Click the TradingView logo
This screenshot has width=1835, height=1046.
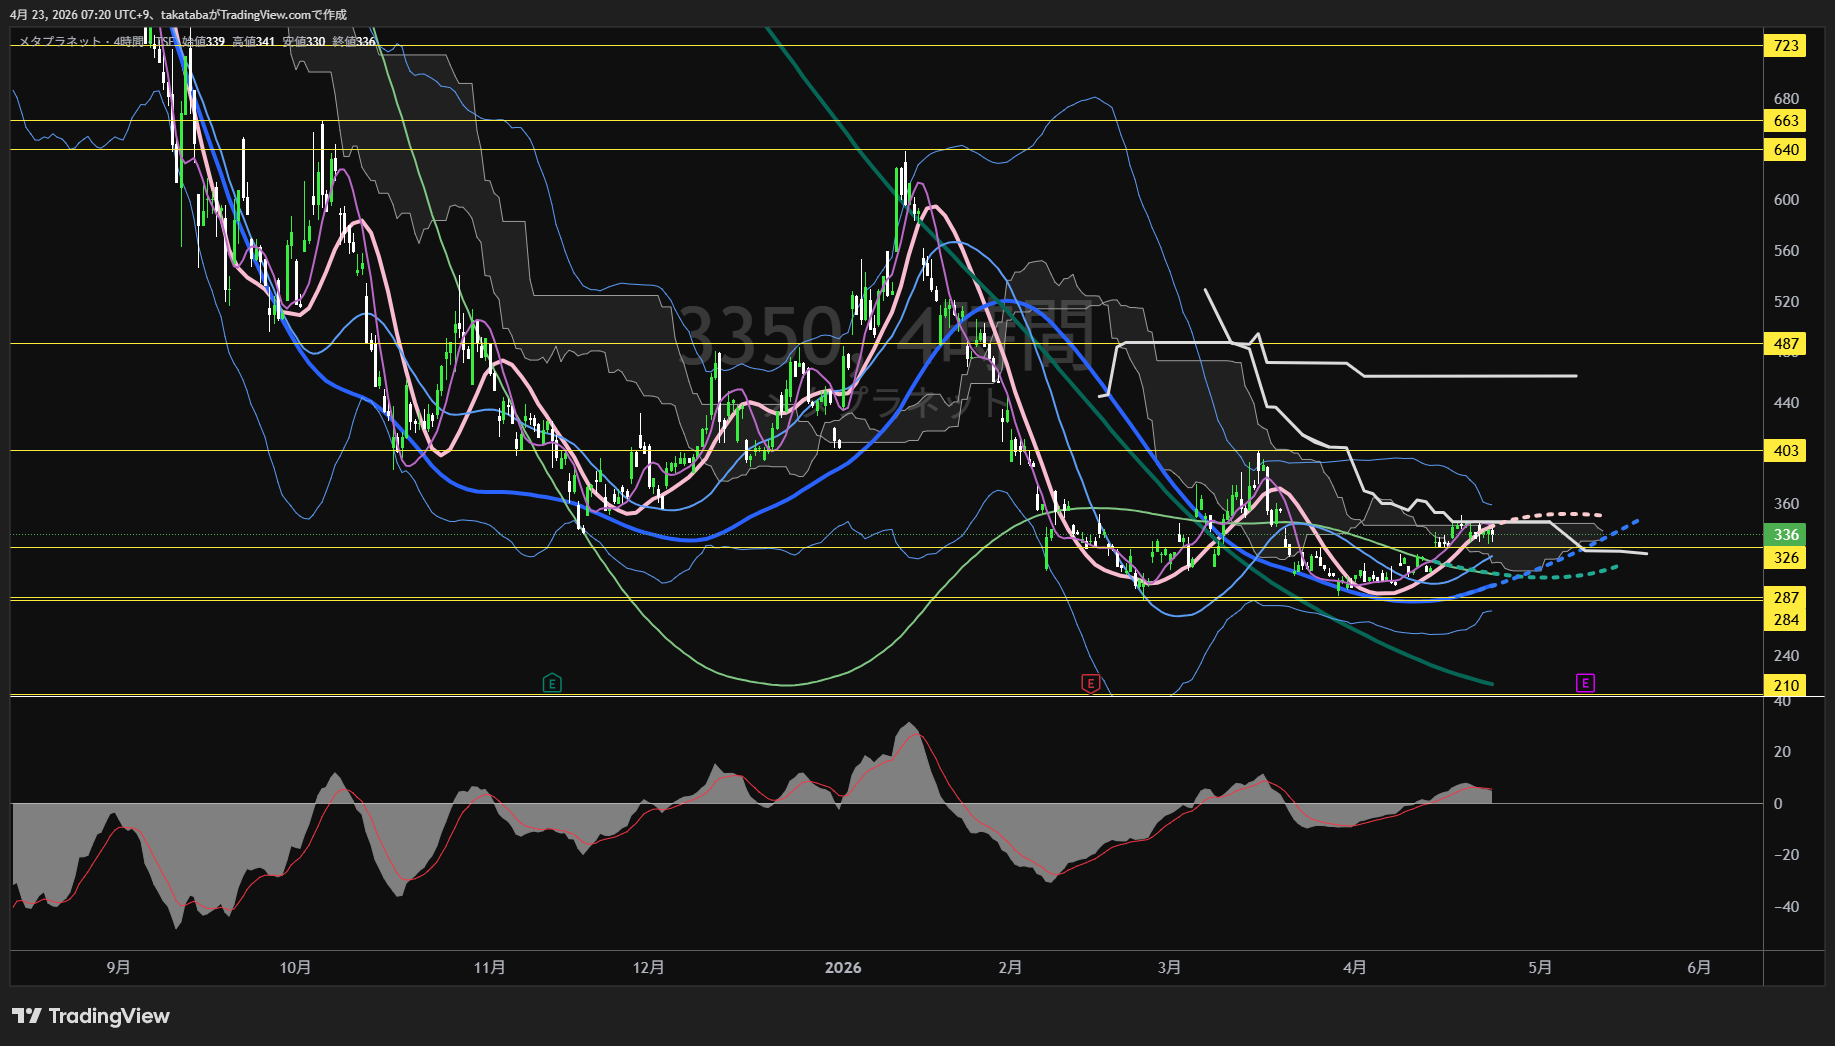(91, 1016)
